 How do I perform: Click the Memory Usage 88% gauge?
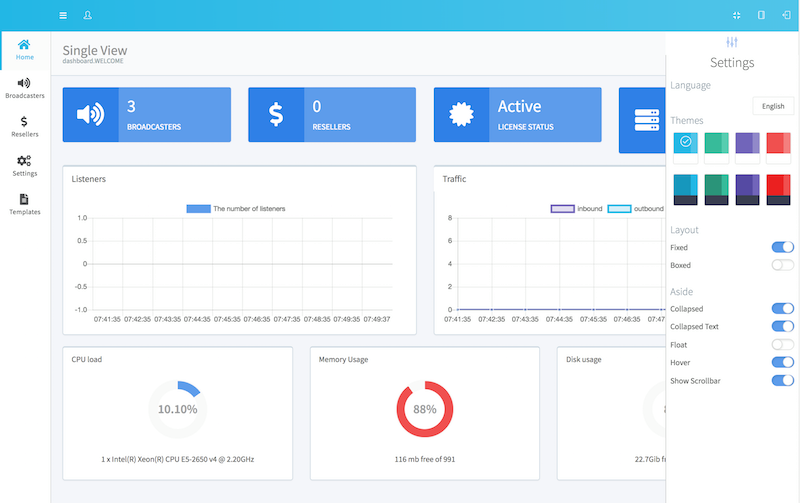tap(424, 409)
